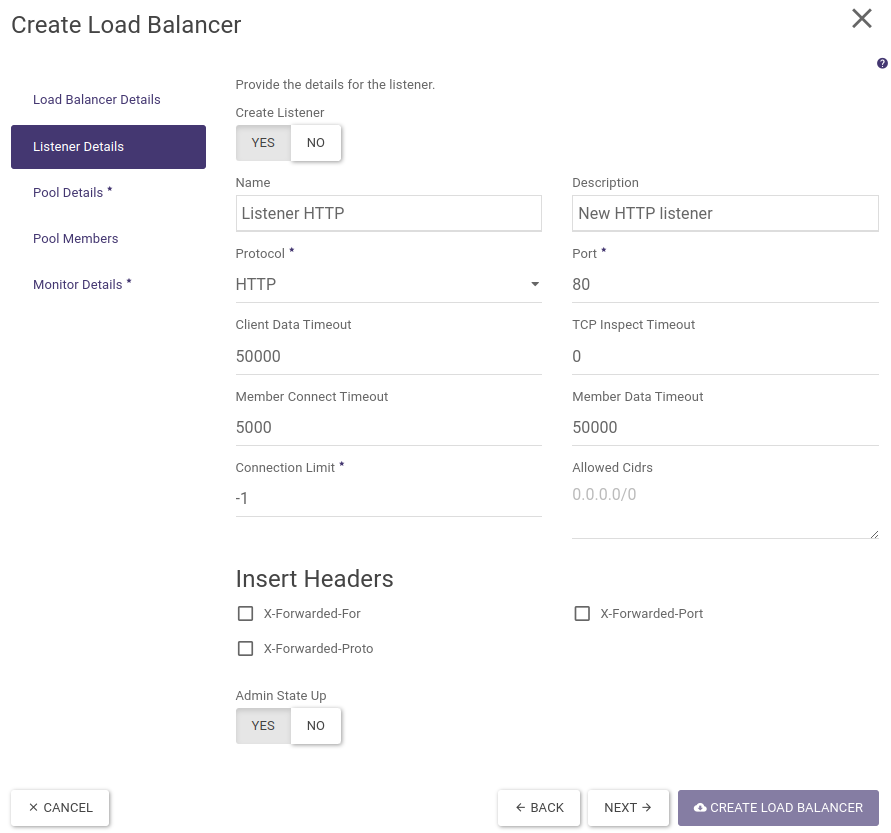Enable the X-Forwarded-For header checkbox
Image resolution: width=891 pixels, height=833 pixels.
(x=245, y=614)
